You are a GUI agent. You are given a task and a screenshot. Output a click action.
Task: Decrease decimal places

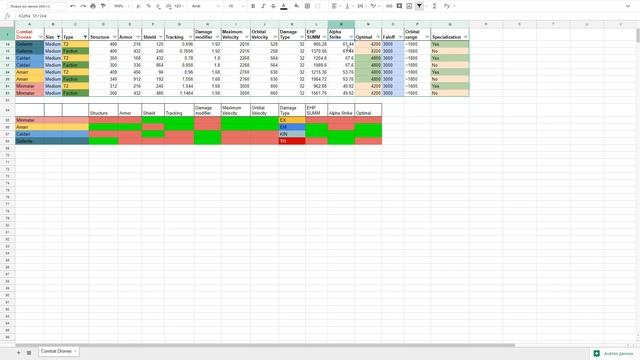[158, 6]
